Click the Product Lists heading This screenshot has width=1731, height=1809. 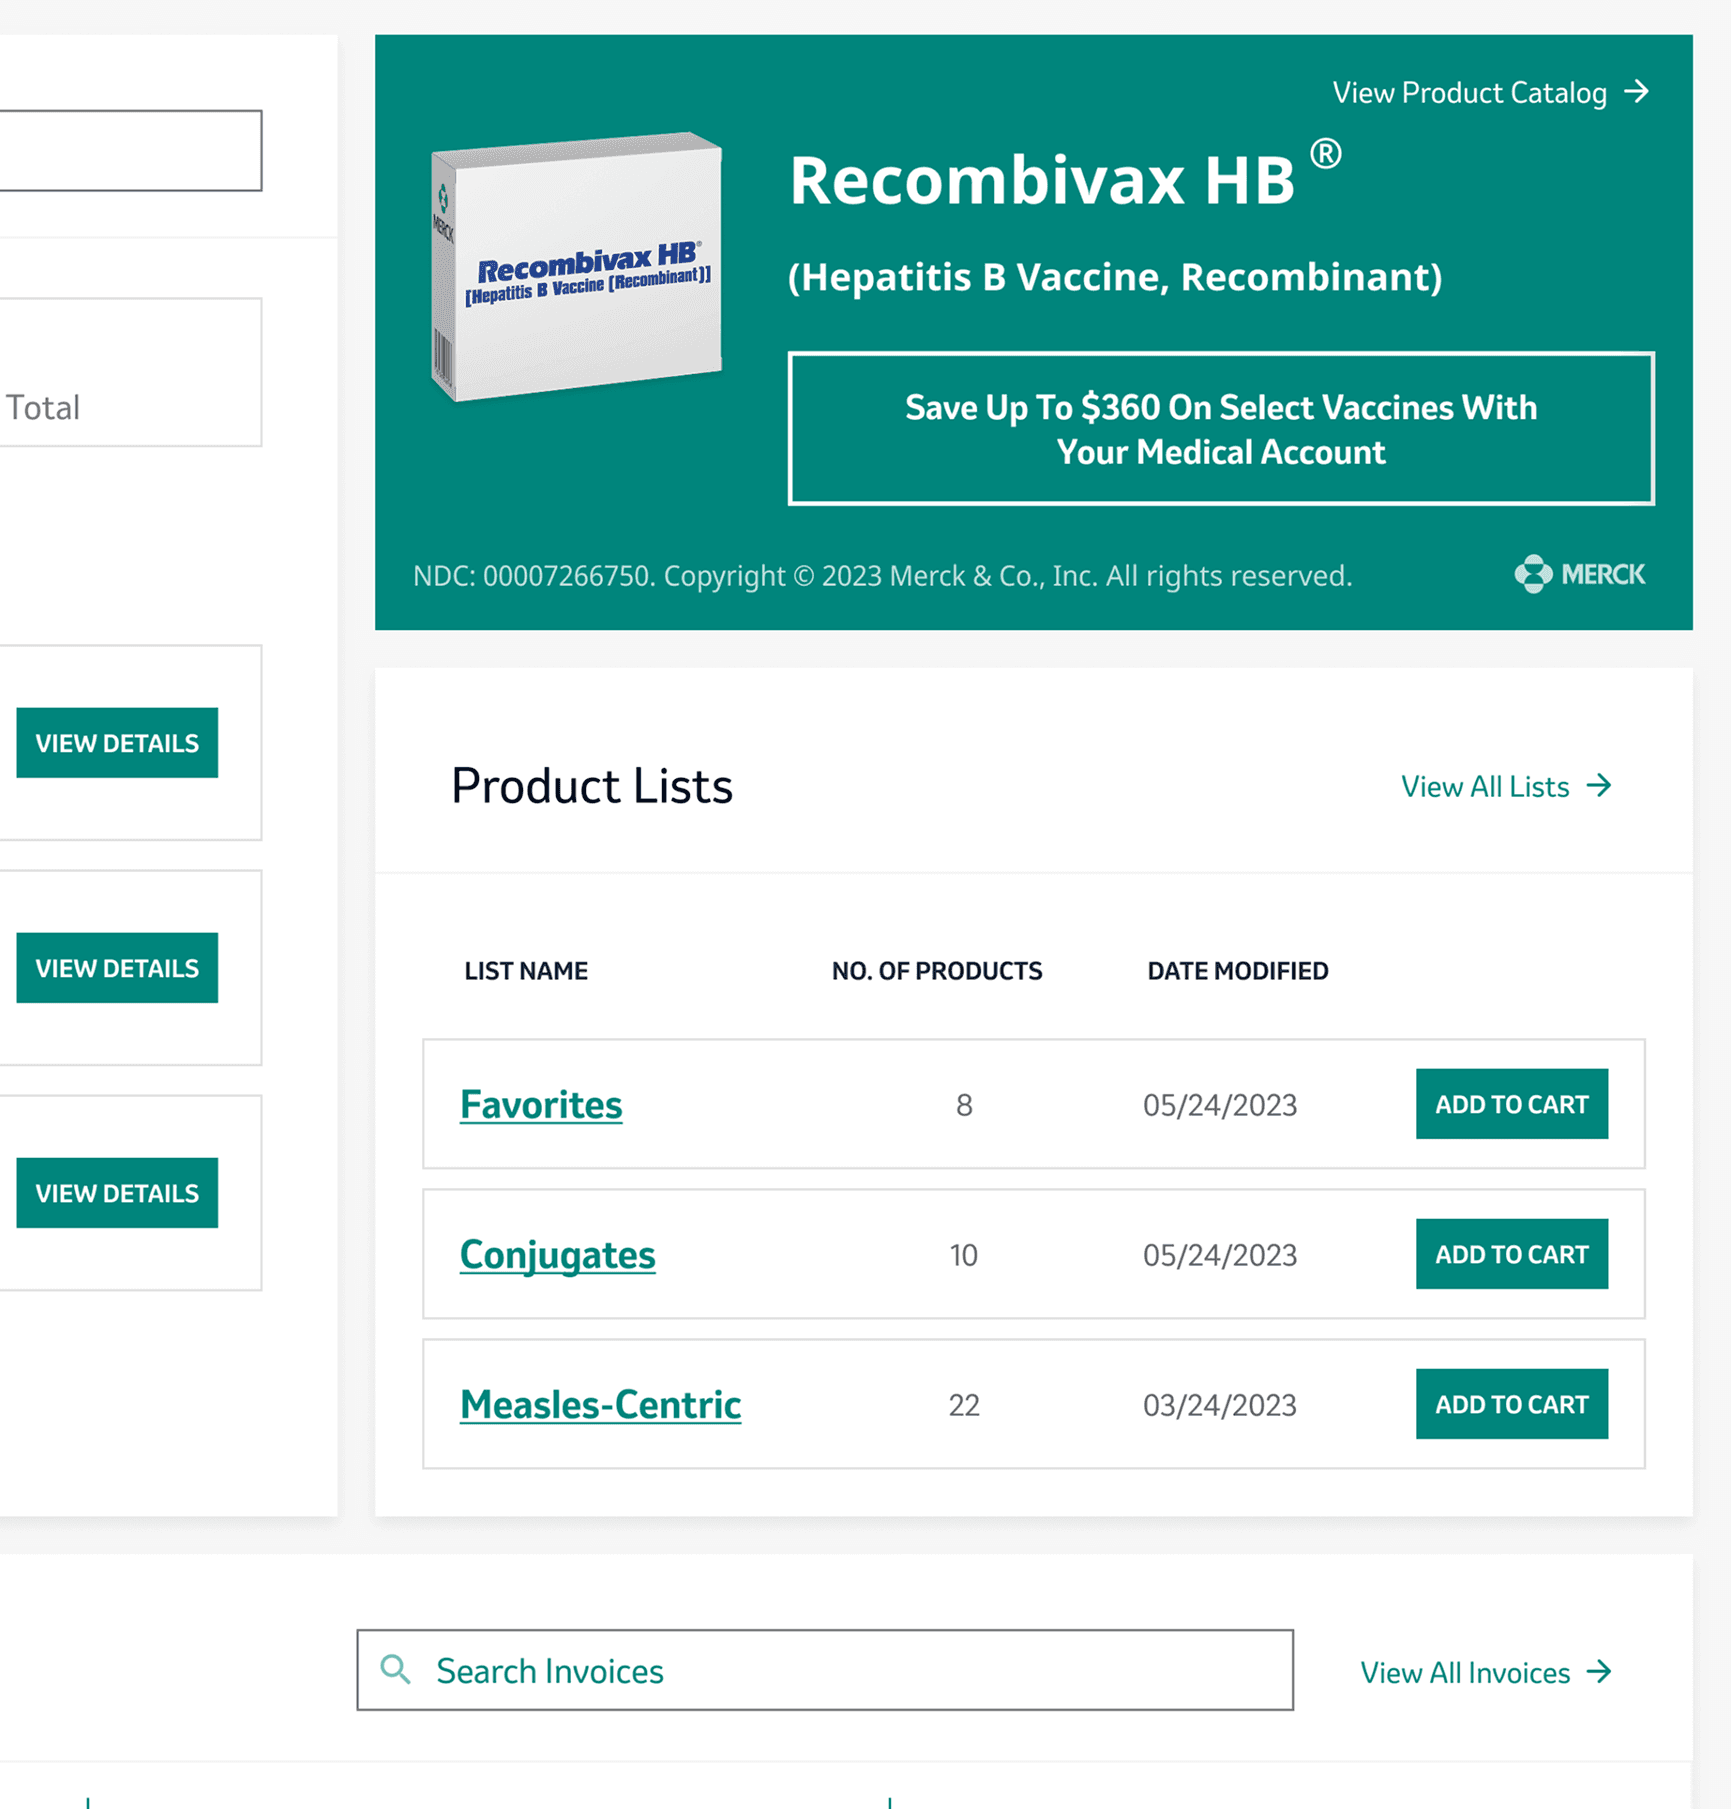(592, 786)
